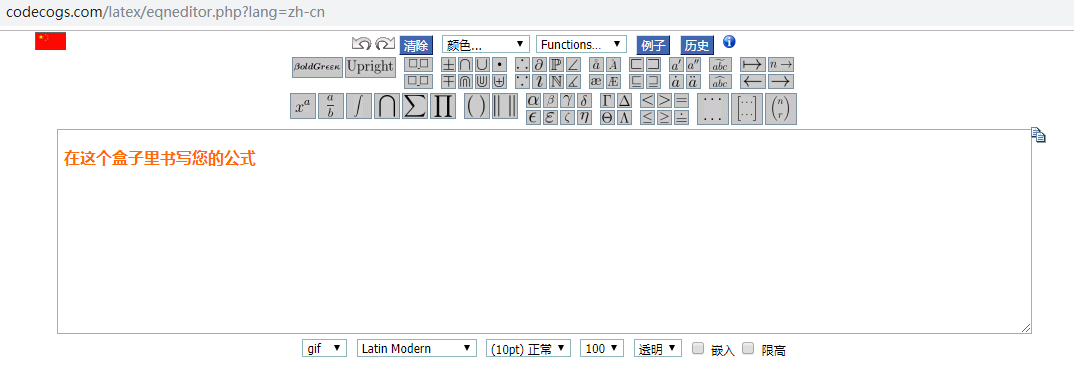Change the gif output format dropdown
The image size is (1074, 390).
point(325,348)
